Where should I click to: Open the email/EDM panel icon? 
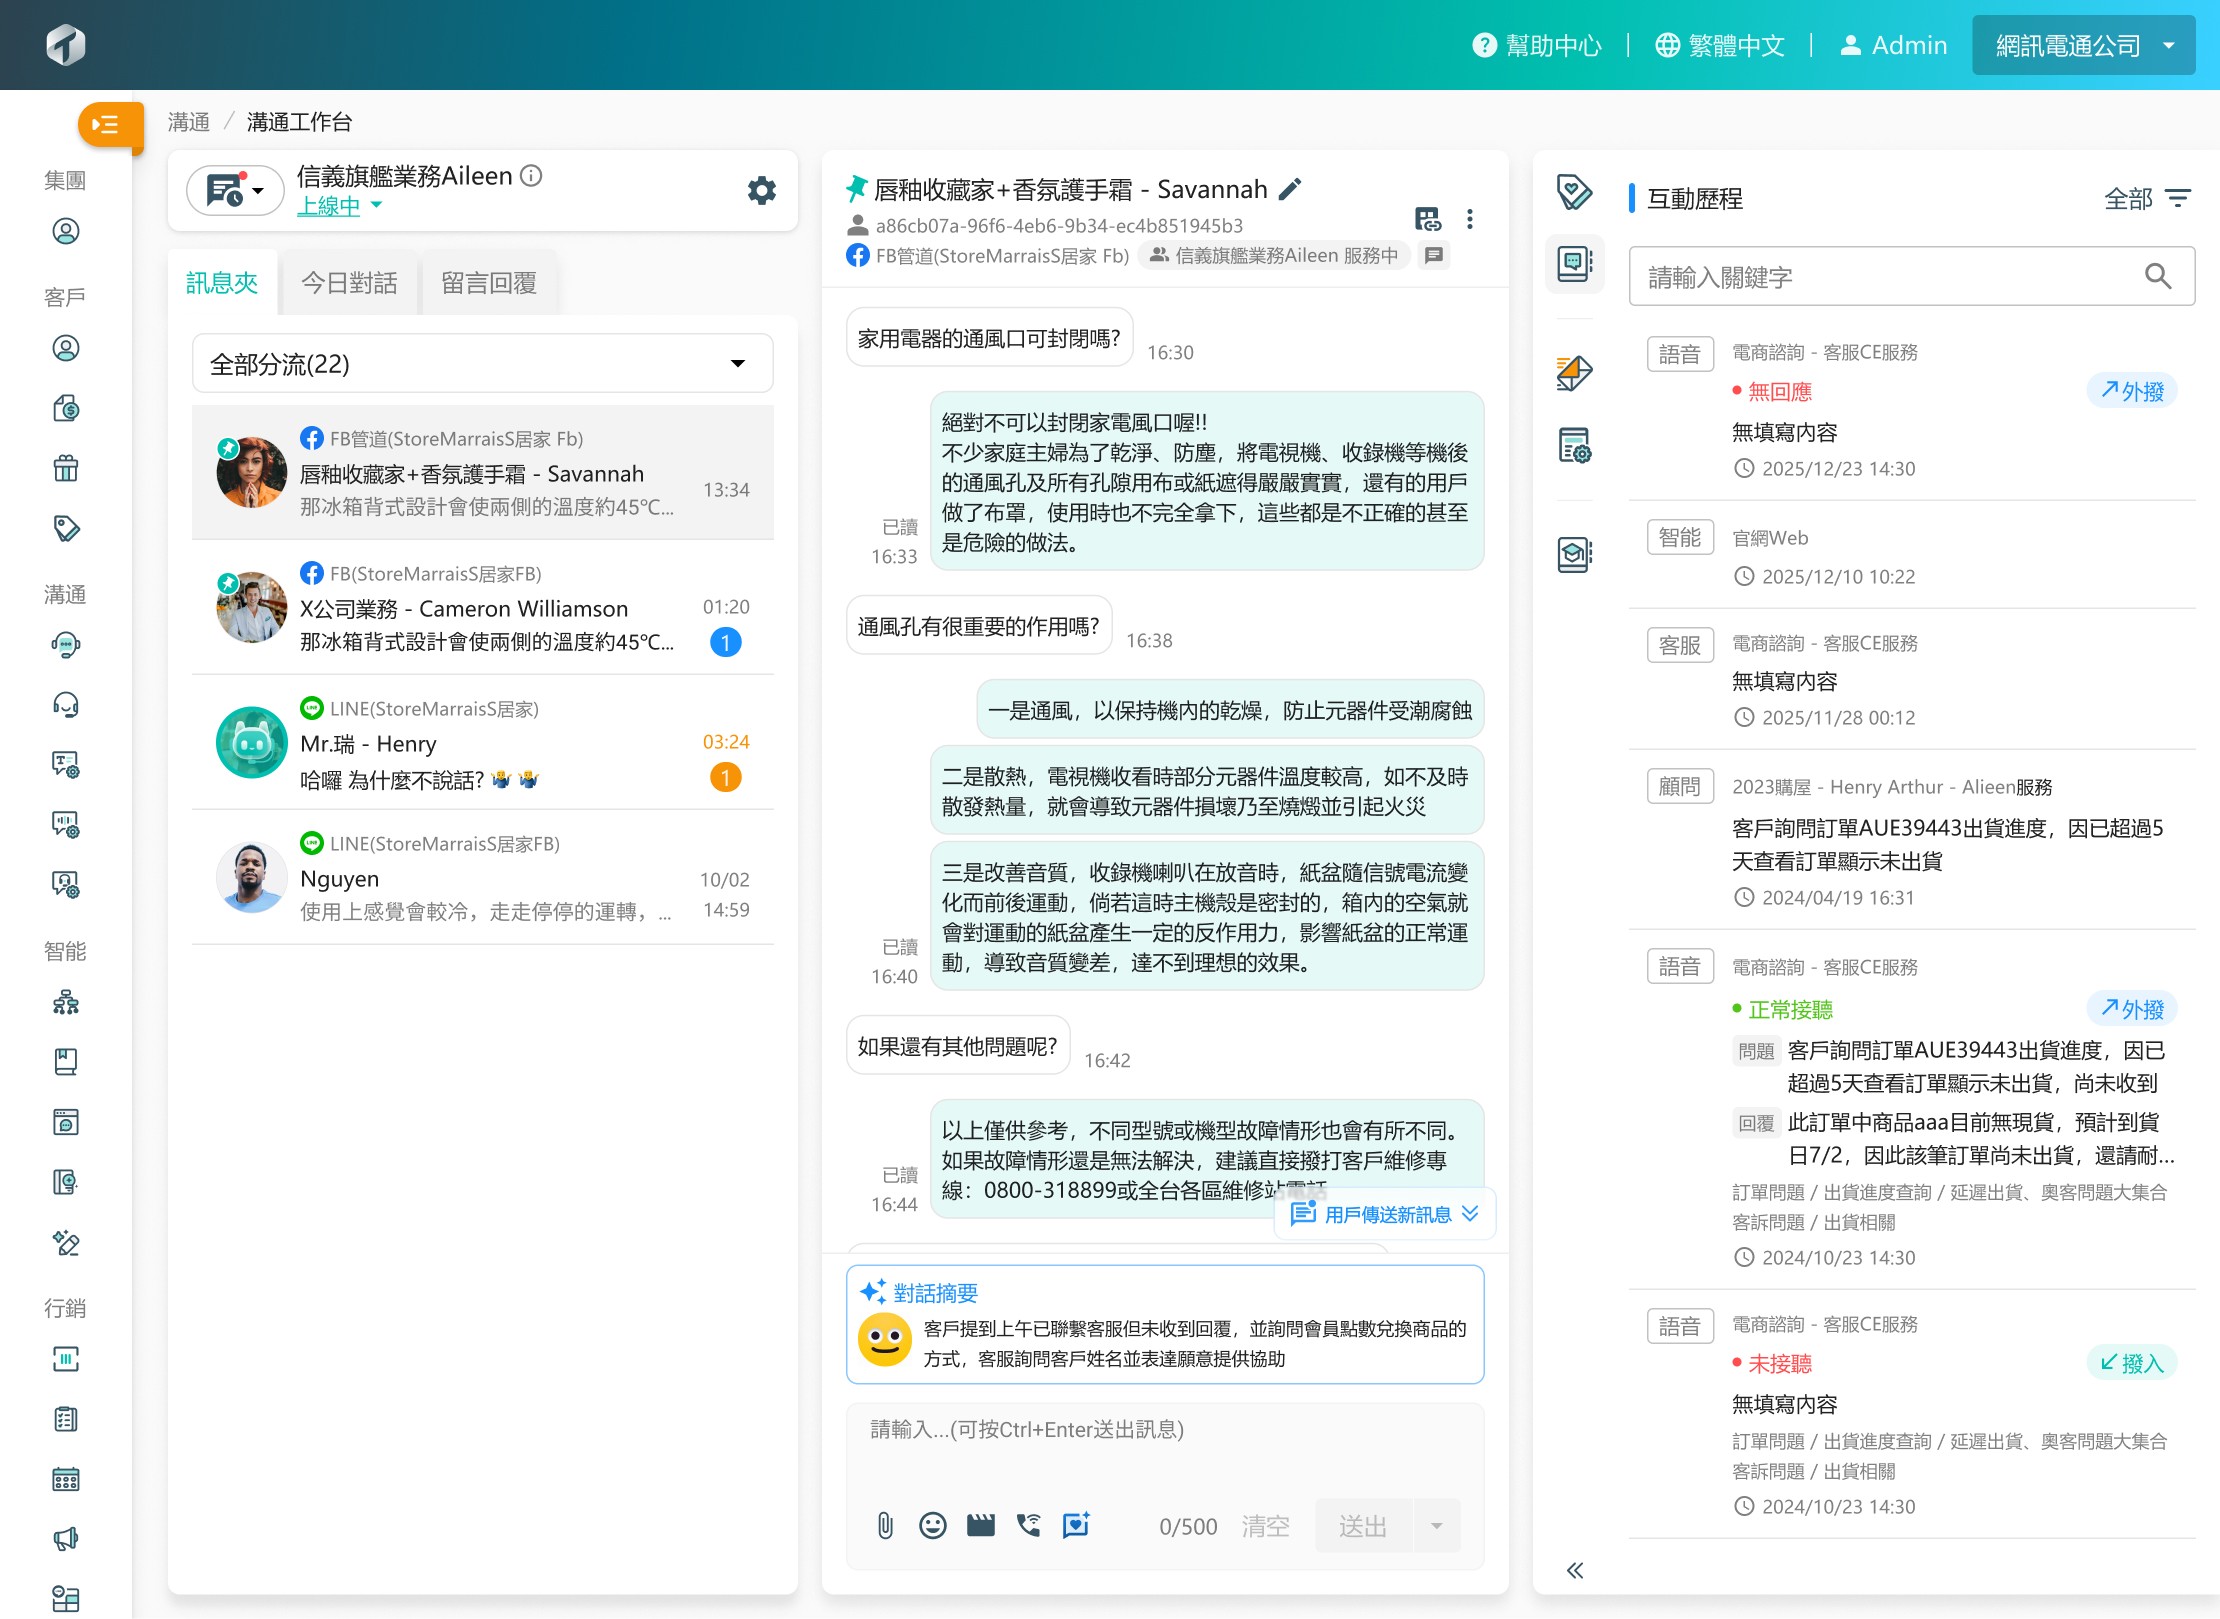[1575, 373]
